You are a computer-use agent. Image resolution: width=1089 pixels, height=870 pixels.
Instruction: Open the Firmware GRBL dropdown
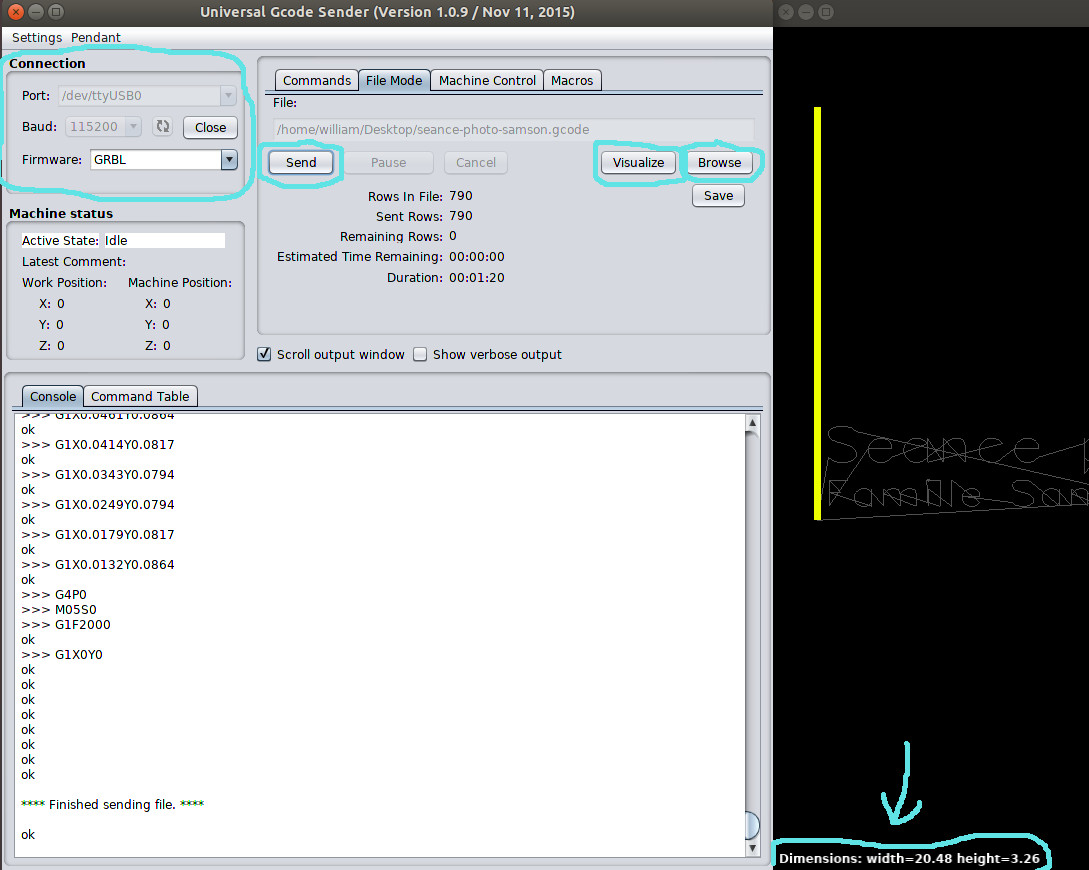(x=229, y=160)
